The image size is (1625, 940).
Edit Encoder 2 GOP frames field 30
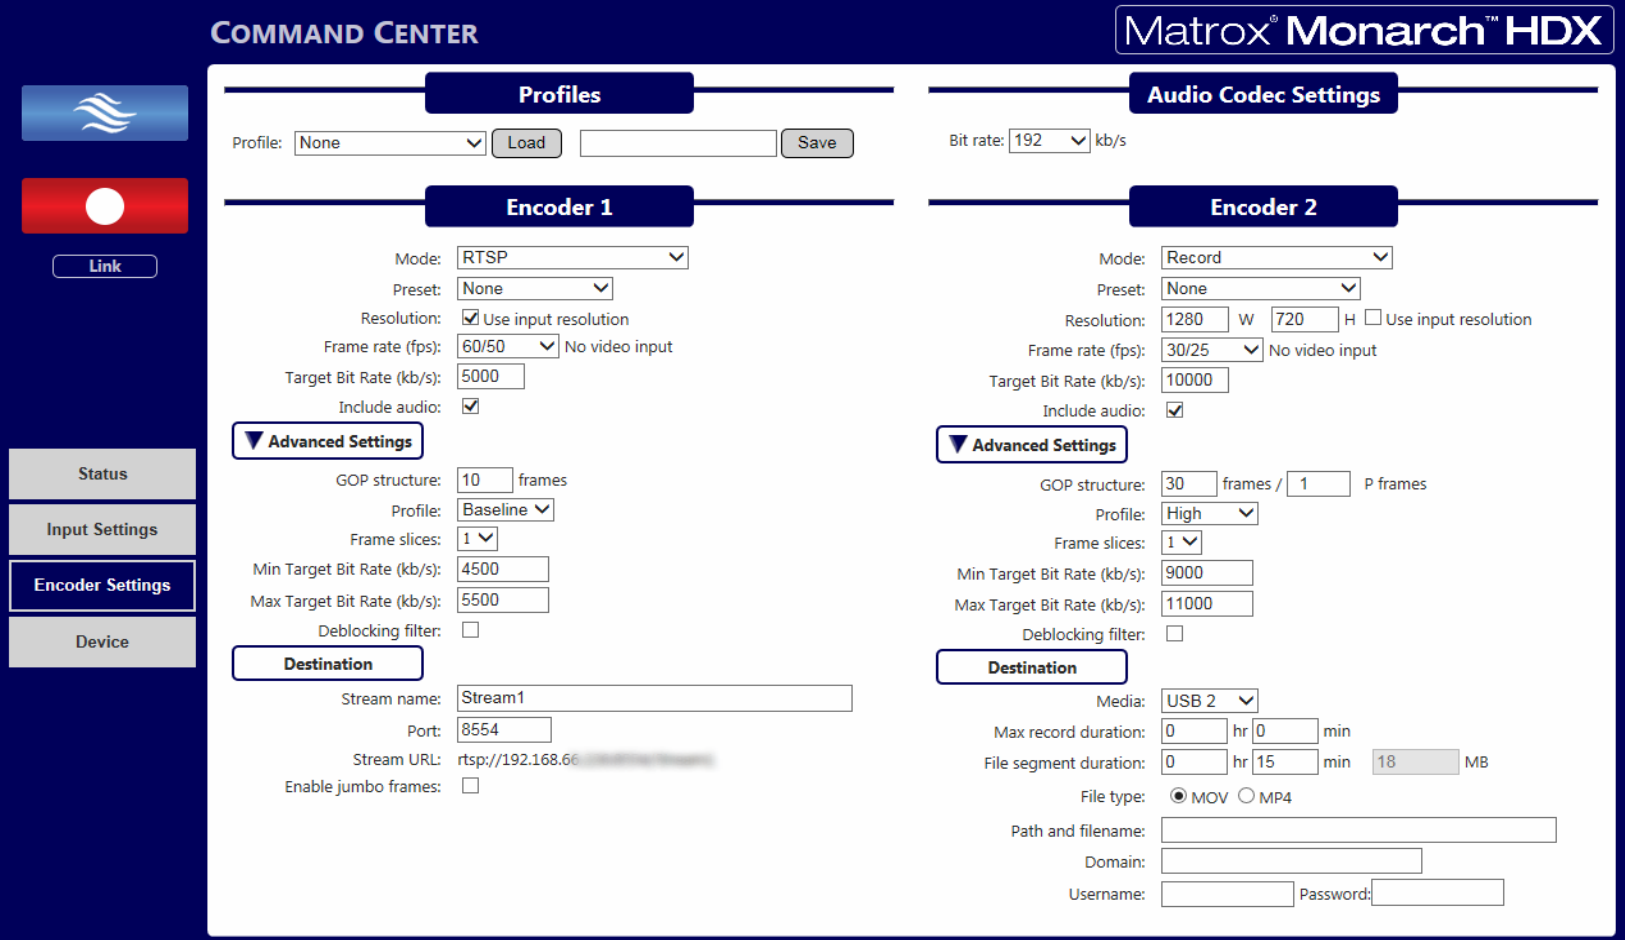click(x=1189, y=484)
